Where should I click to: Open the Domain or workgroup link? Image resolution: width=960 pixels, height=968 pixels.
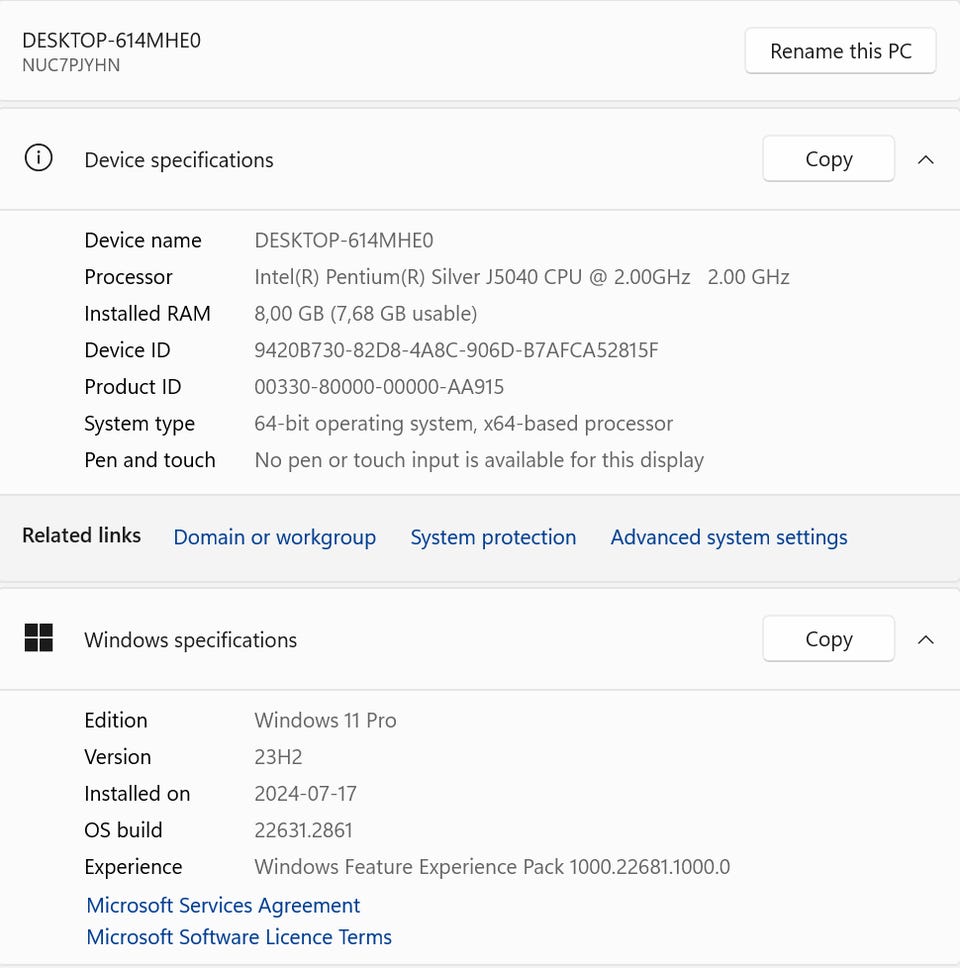274,537
